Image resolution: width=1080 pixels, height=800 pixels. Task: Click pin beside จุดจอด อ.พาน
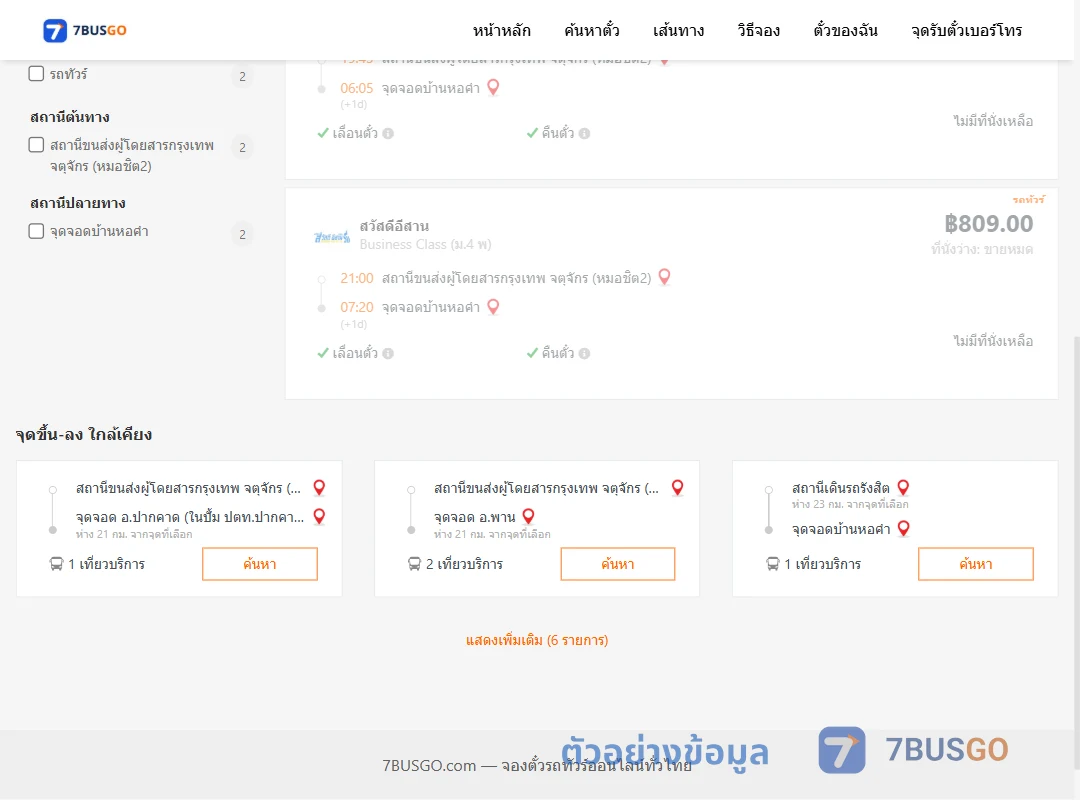tap(529, 516)
